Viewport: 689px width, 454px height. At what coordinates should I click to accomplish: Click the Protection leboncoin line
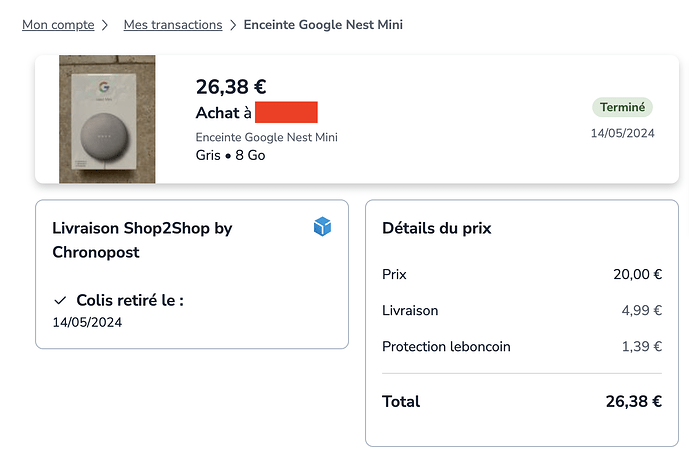(446, 346)
